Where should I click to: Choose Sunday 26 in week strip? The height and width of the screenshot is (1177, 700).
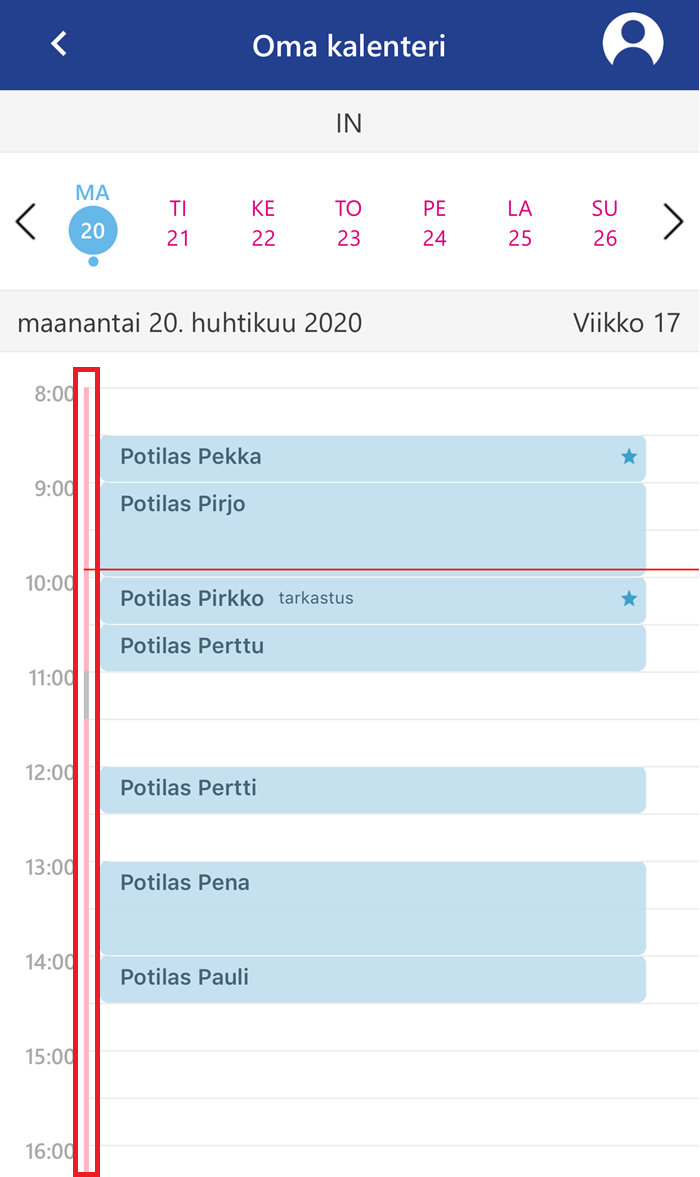click(x=605, y=223)
